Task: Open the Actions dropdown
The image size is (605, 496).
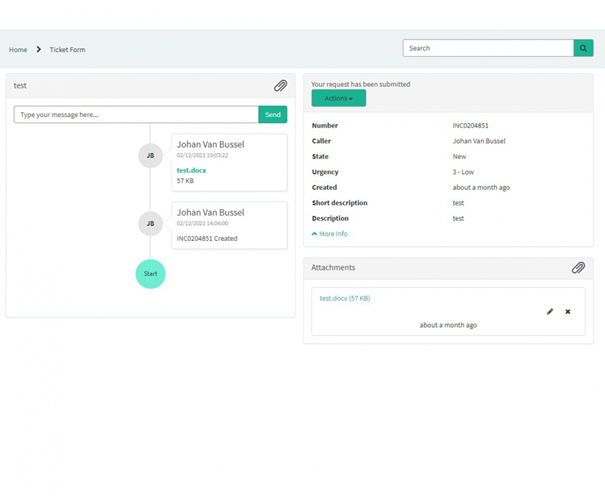Action: (338, 98)
